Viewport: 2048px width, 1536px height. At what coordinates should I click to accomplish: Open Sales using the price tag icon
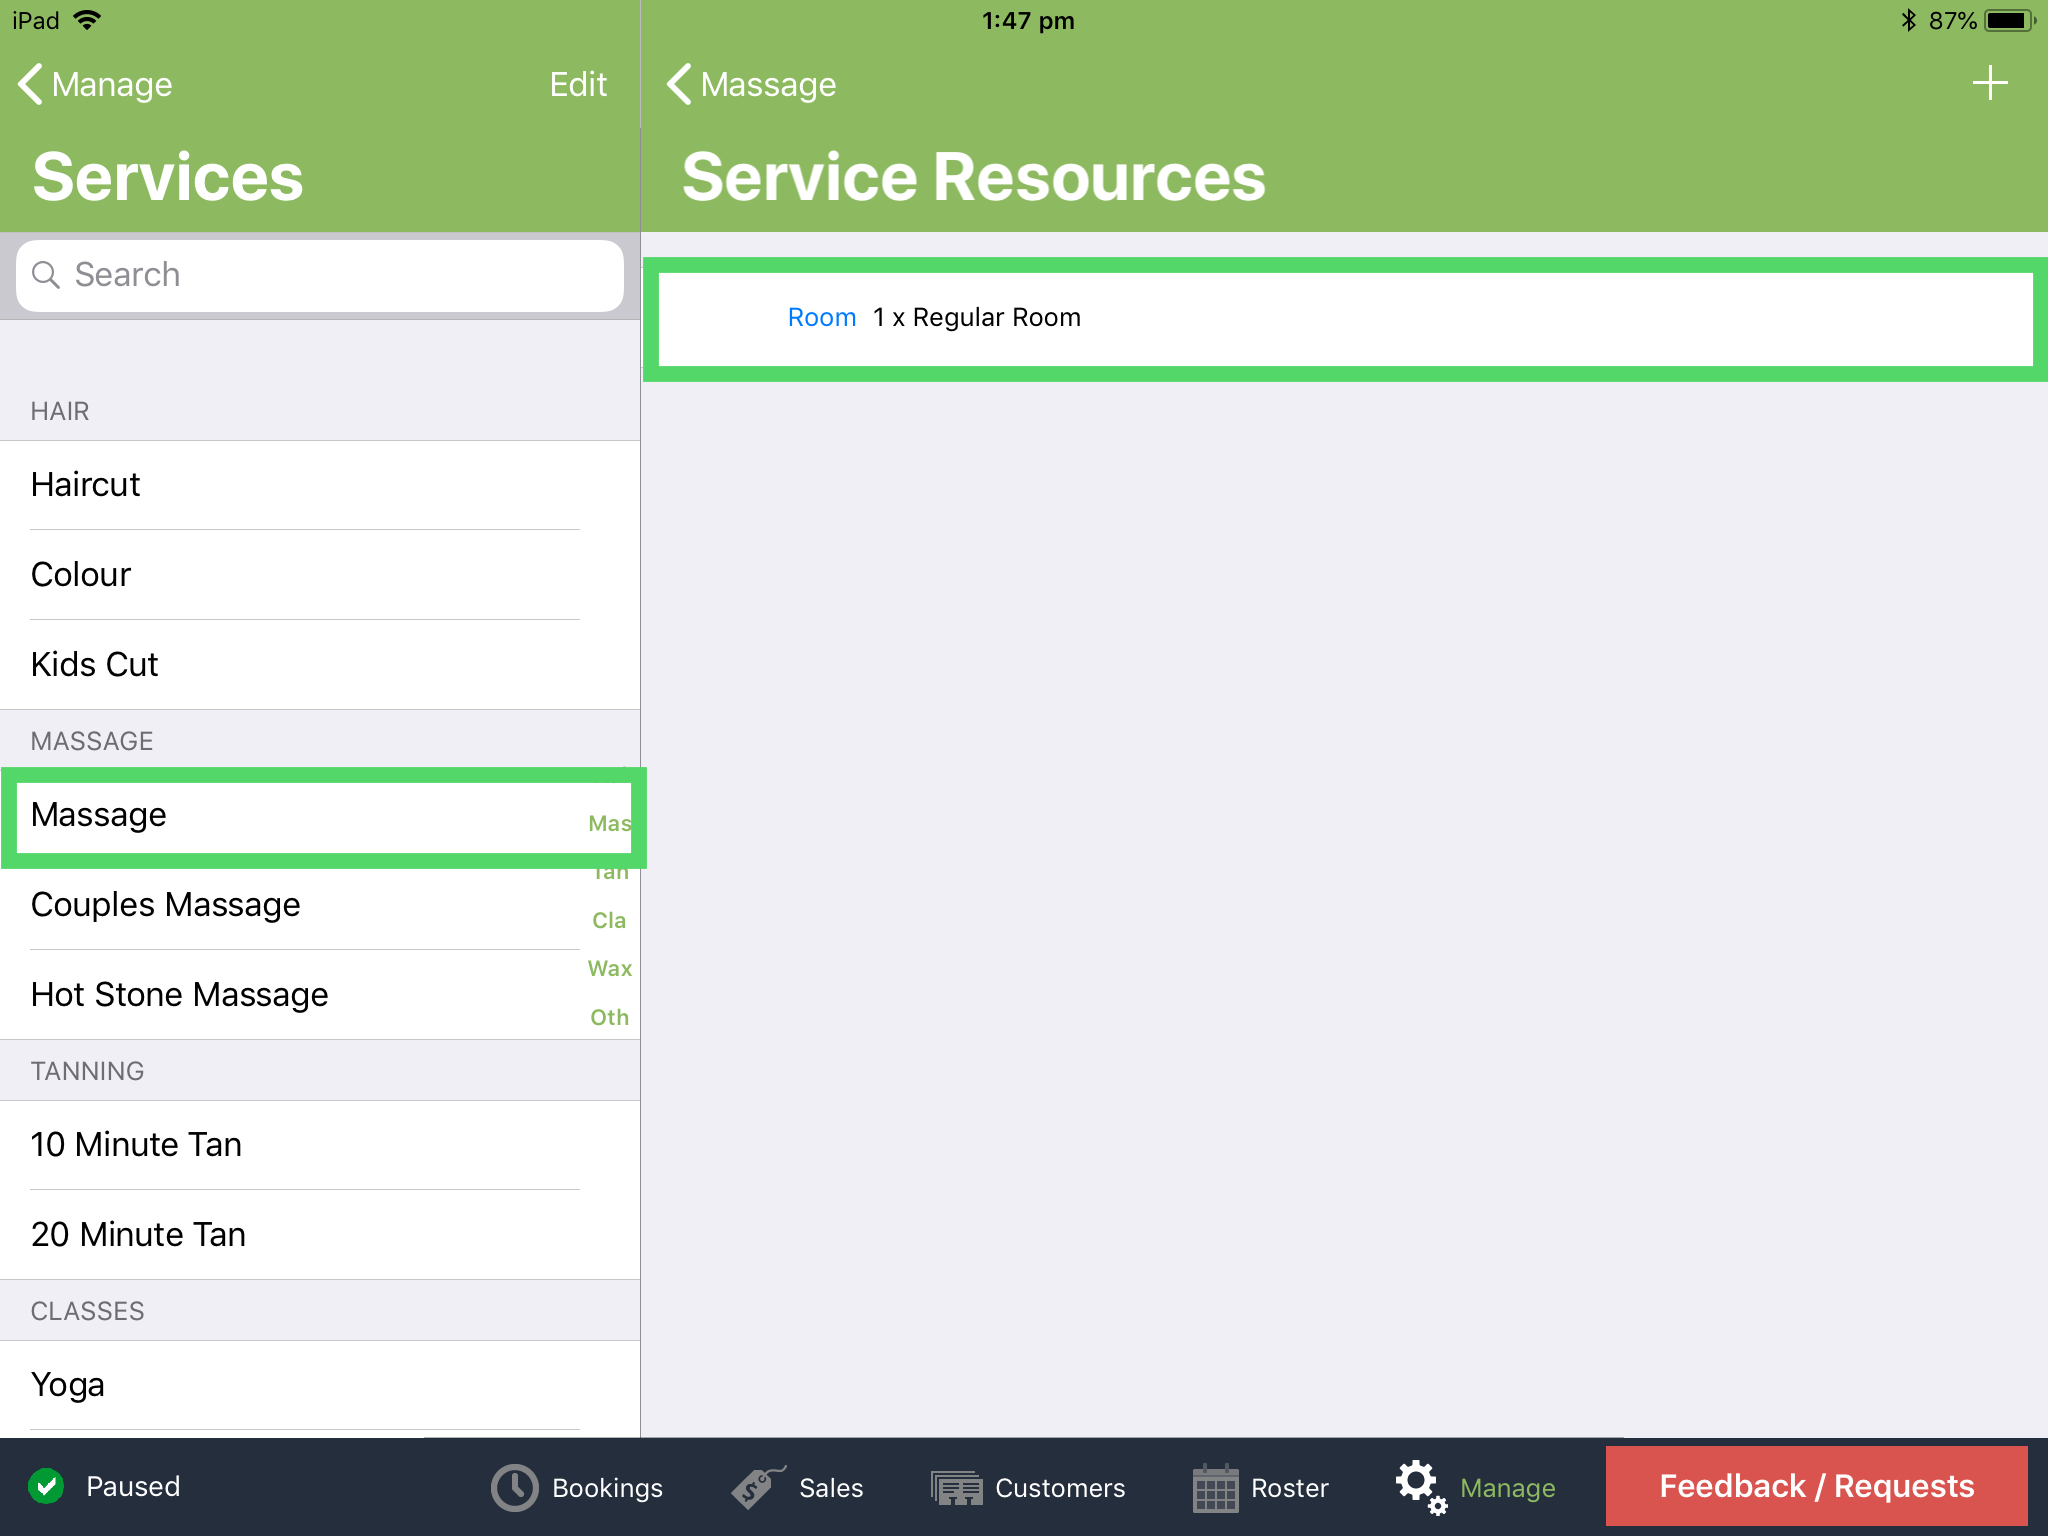click(753, 1486)
